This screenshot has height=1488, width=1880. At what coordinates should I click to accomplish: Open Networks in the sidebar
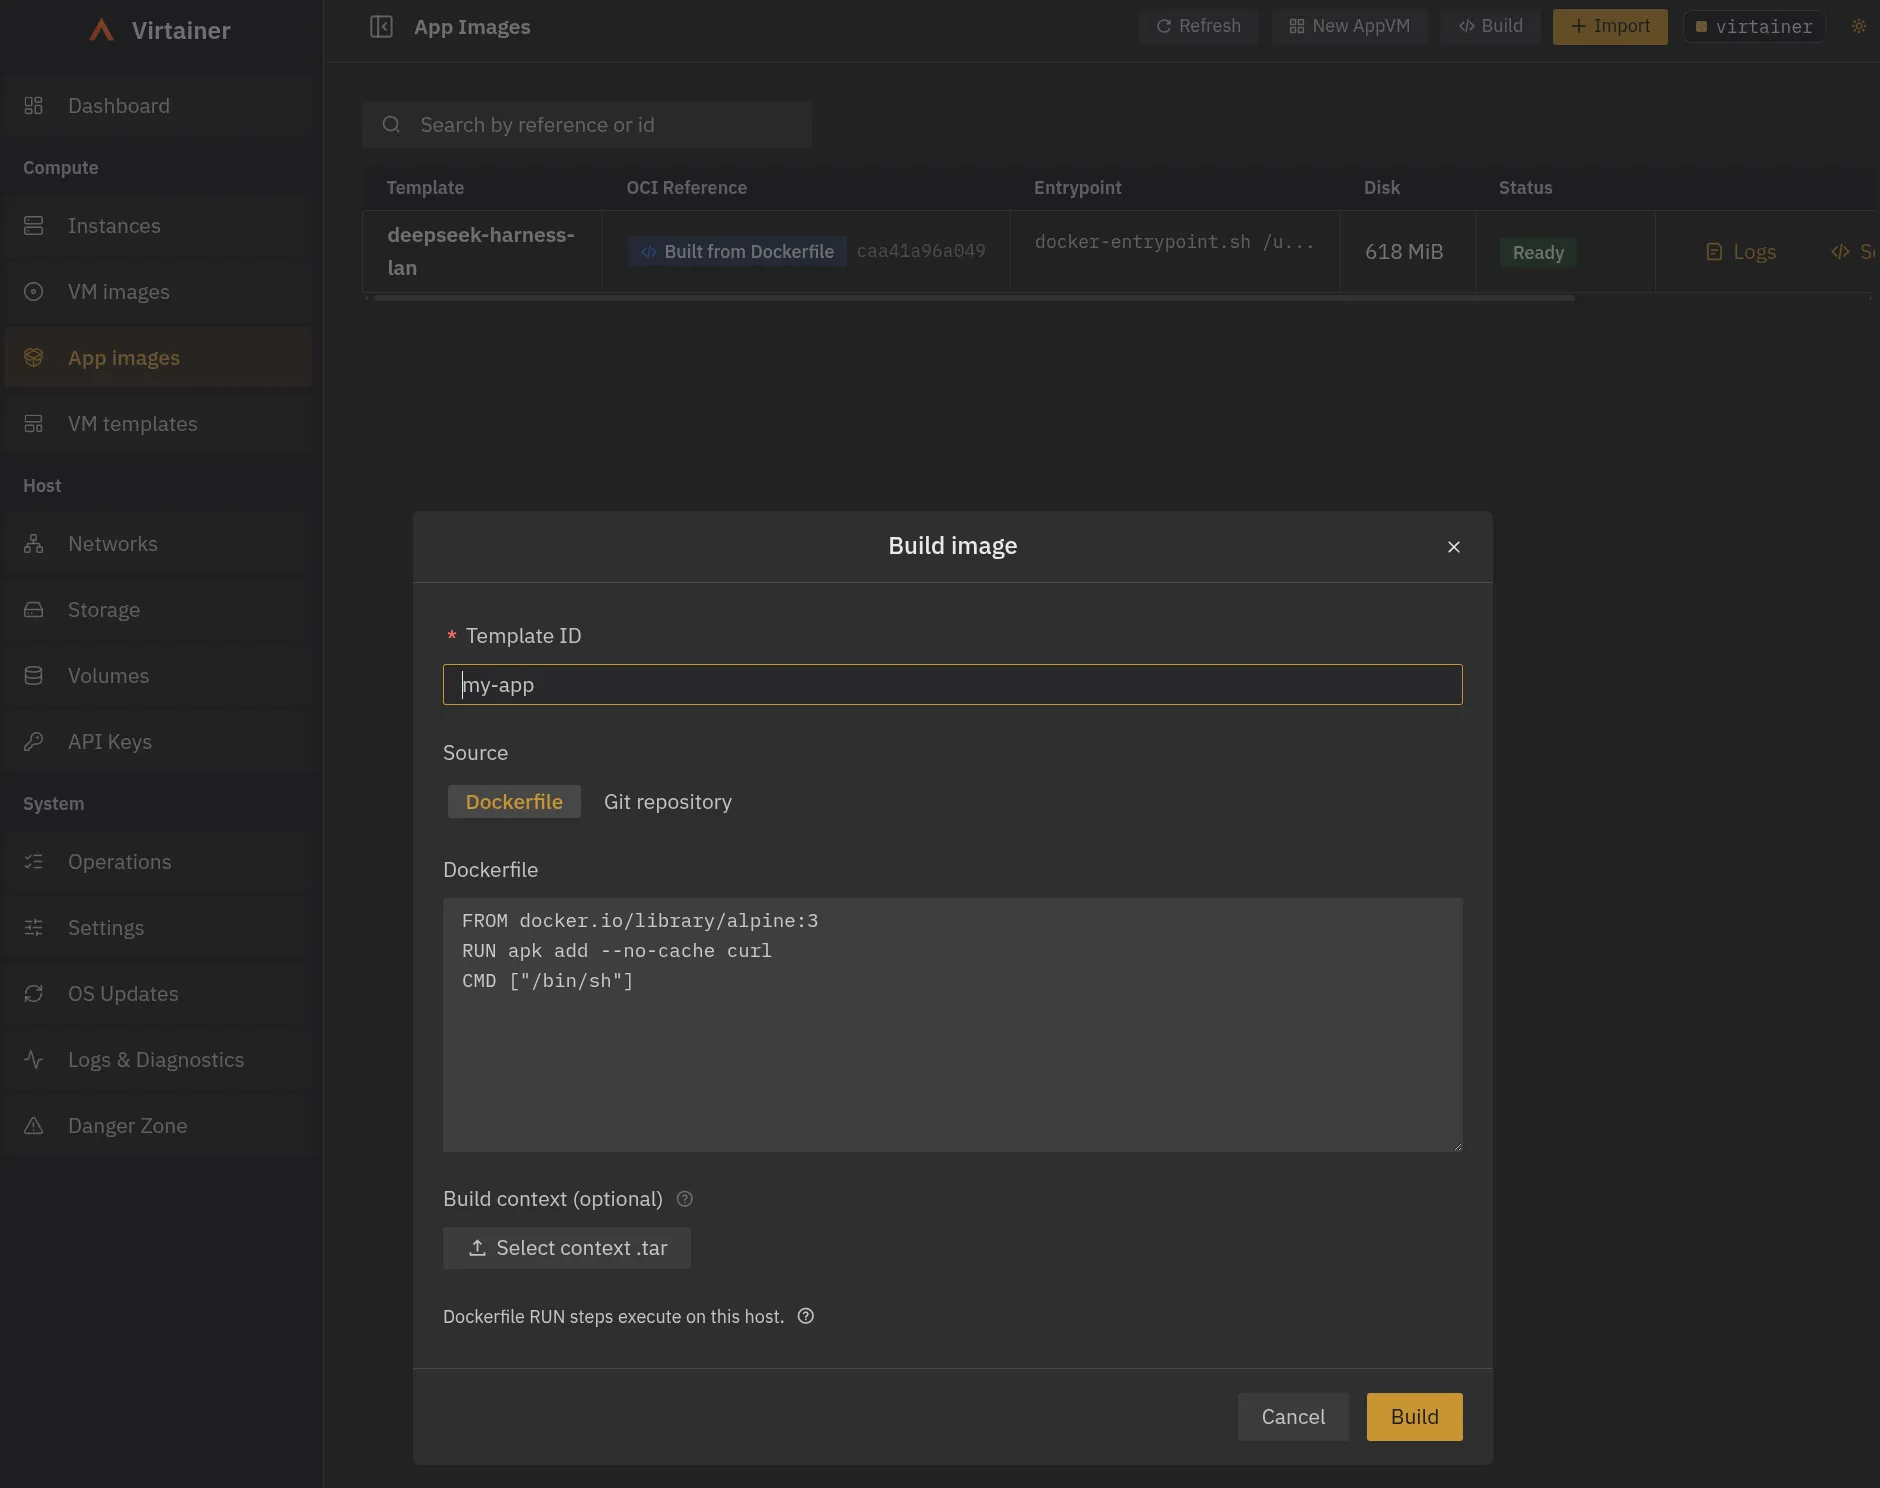(158, 544)
